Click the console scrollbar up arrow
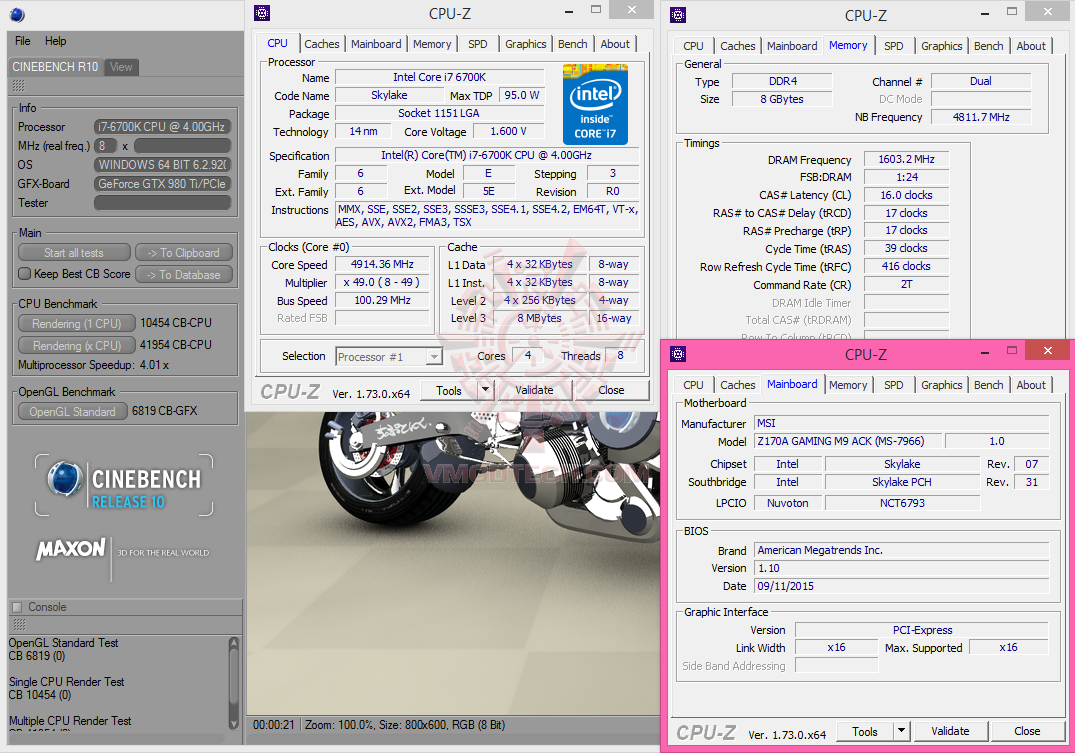1075x753 pixels. coord(234,643)
